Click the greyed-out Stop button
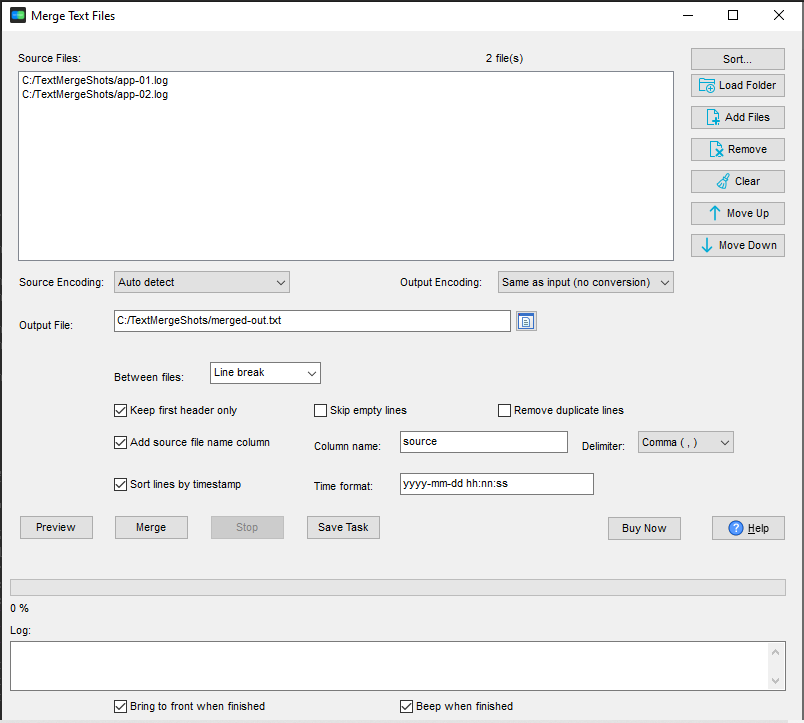The height and width of the screenshot is (723, 804). [247, 527]
